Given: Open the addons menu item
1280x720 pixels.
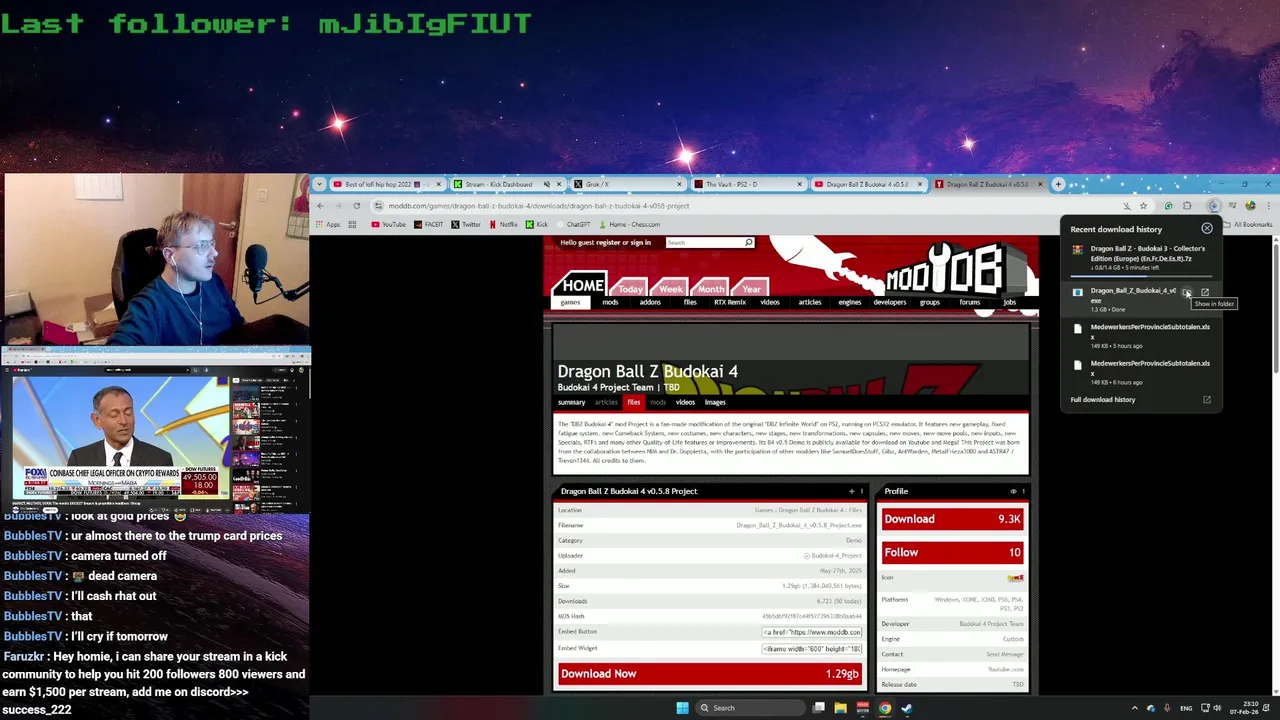Looking at the screenshot, I should point(650,302).
